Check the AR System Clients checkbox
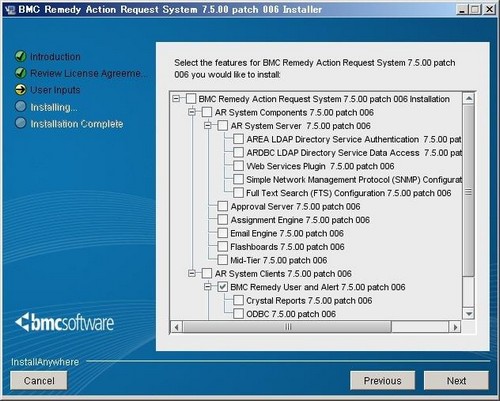This screenshot has width=500, height=401. pyautogui.click(x=207, y=273)
